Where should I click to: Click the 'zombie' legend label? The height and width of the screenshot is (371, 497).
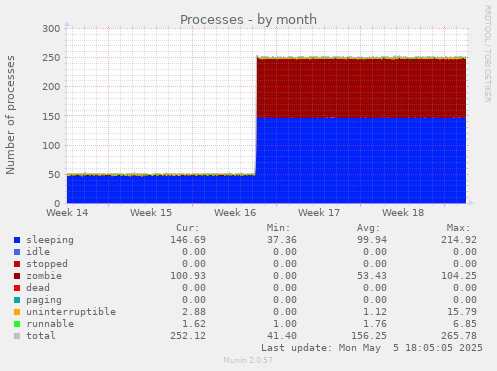pyautogui.click(x=44, y=276)
